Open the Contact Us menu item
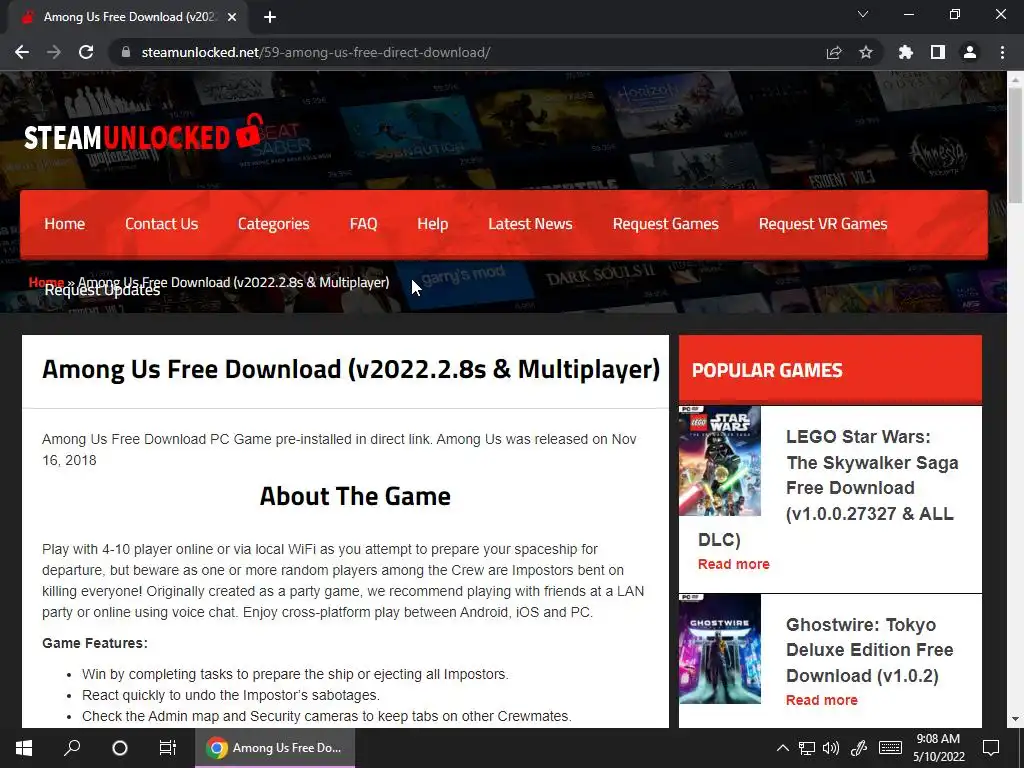 tap(161, 224)
